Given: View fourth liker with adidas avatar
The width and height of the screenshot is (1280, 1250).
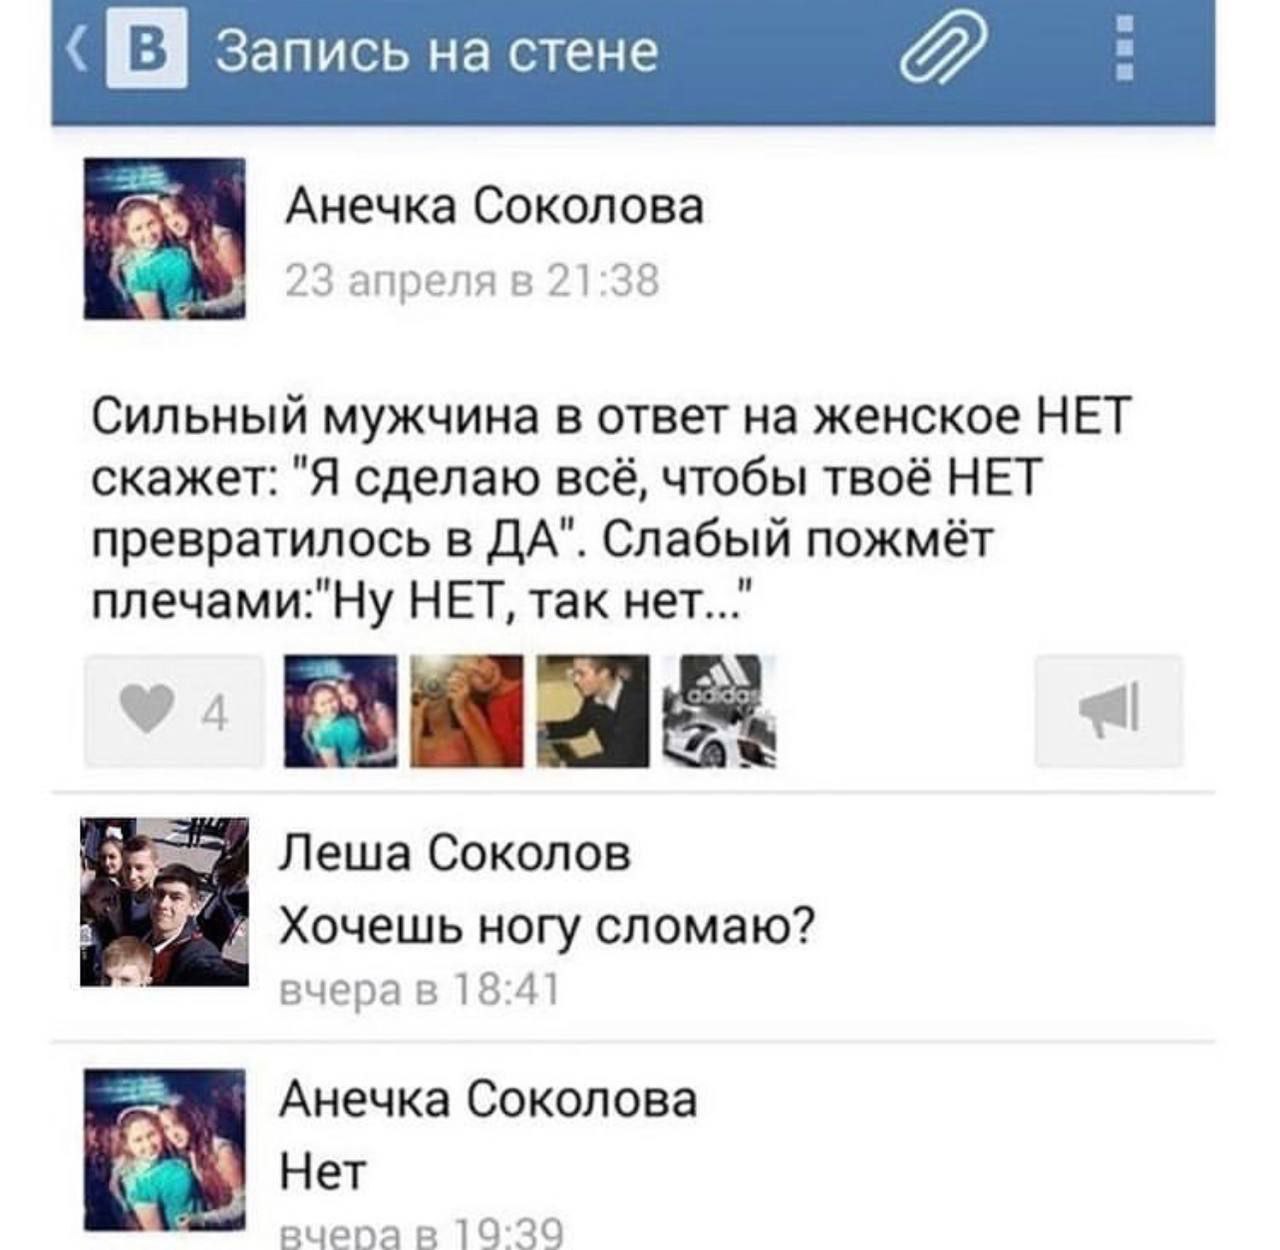Looking at the screenshot, I should tap(720, 711).
